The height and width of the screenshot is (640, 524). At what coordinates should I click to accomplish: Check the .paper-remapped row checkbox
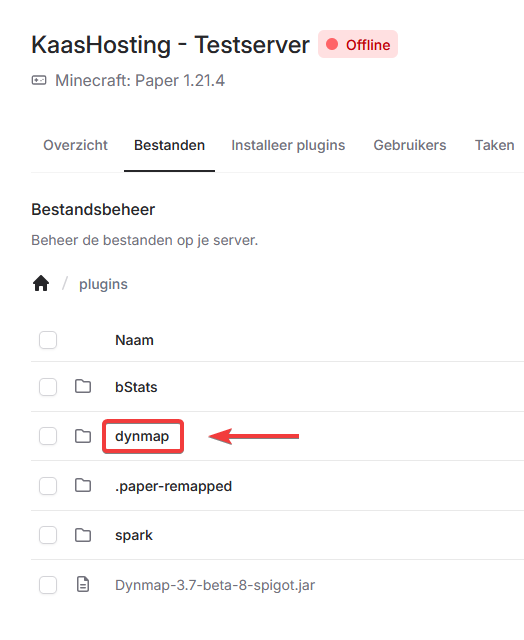click(48, 486)
